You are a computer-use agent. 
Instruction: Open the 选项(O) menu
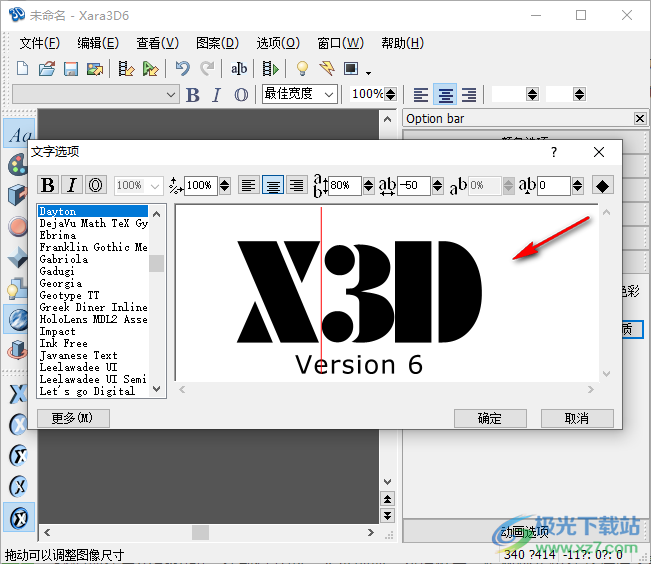pyautogui.click(x=278, y=43)
